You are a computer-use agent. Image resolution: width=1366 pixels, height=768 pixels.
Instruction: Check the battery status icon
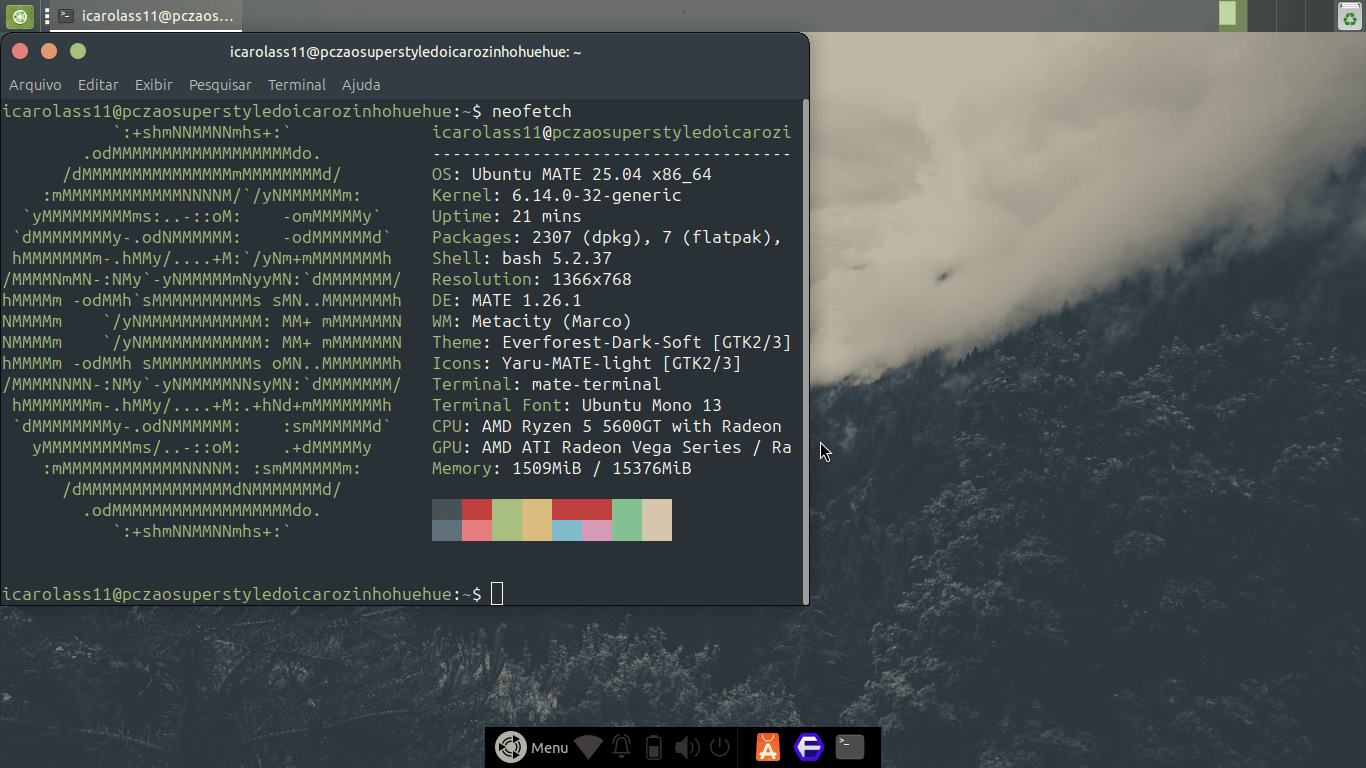pos(654,747)
